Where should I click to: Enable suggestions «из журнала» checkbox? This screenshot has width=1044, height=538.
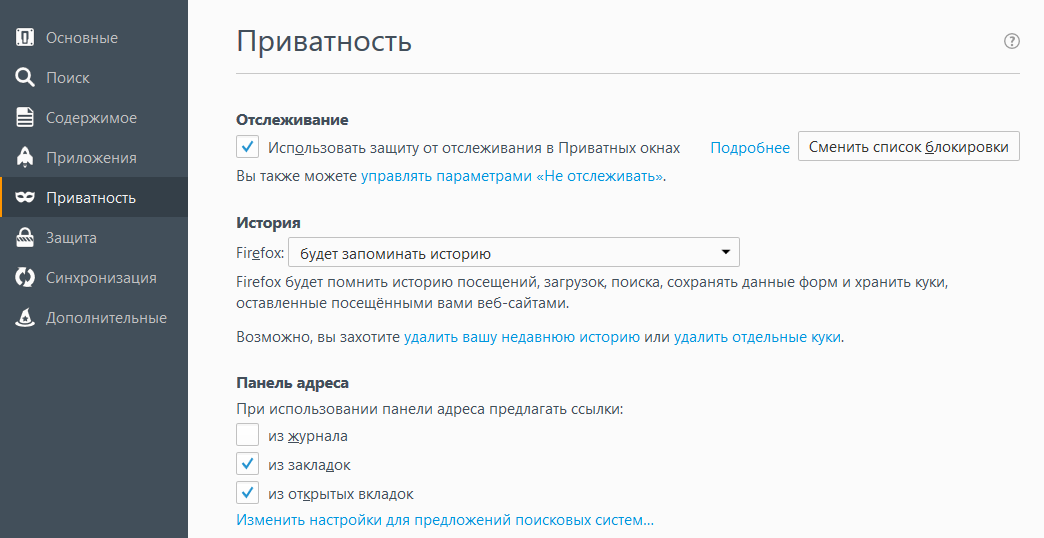click(x=247, y=435)
